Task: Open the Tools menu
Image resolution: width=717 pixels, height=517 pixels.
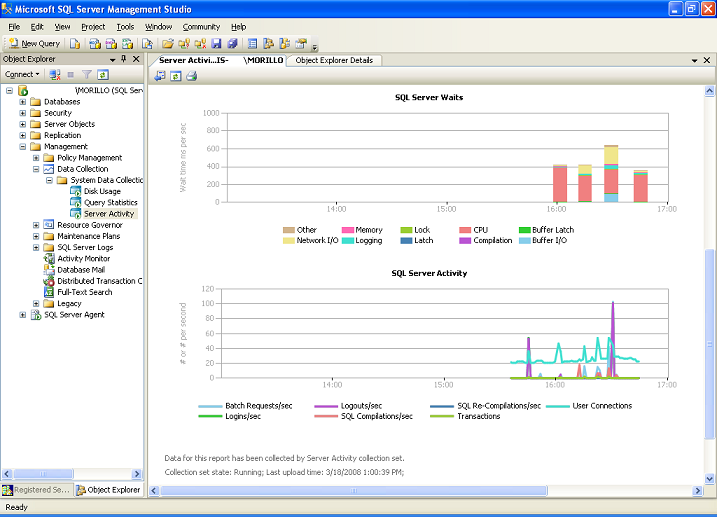Action: click(x=125, y=27)
